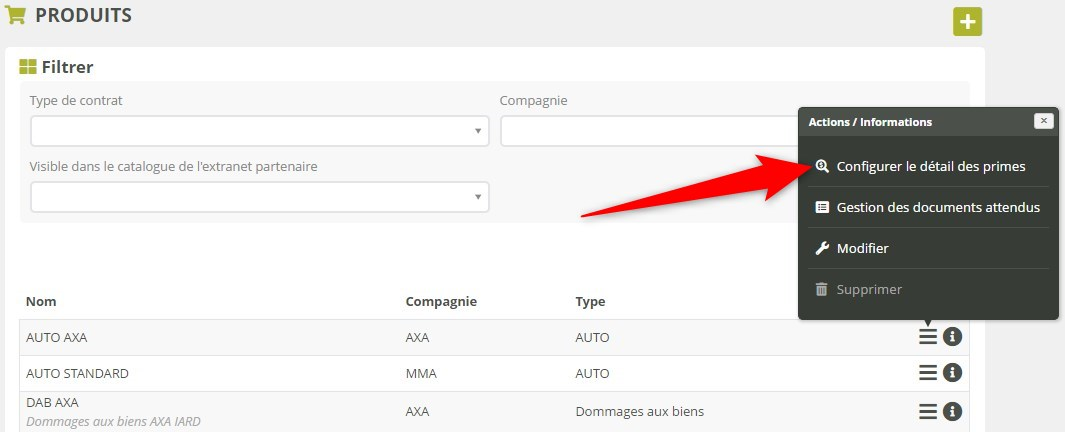Image resolution: width=1065 pixels, height=432 pixels.
Task: Select Modifier in the actions menu
Action: tap(862, 248)
